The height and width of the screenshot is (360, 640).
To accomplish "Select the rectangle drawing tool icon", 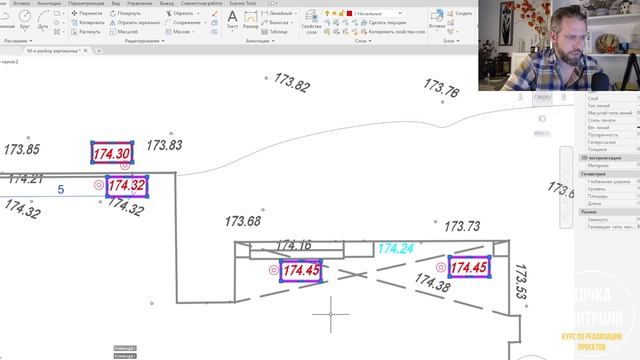I will click(x=57, y=13).
